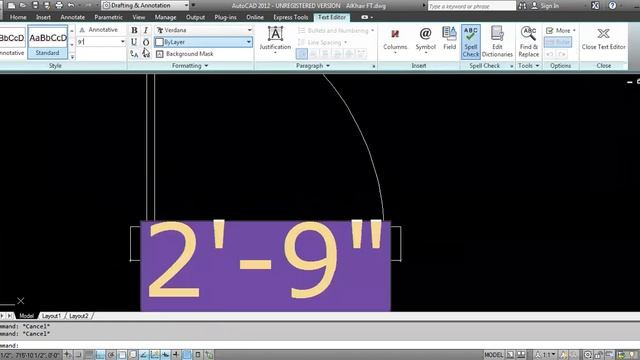Open the View ribbon tab

[x=139, y=17]
